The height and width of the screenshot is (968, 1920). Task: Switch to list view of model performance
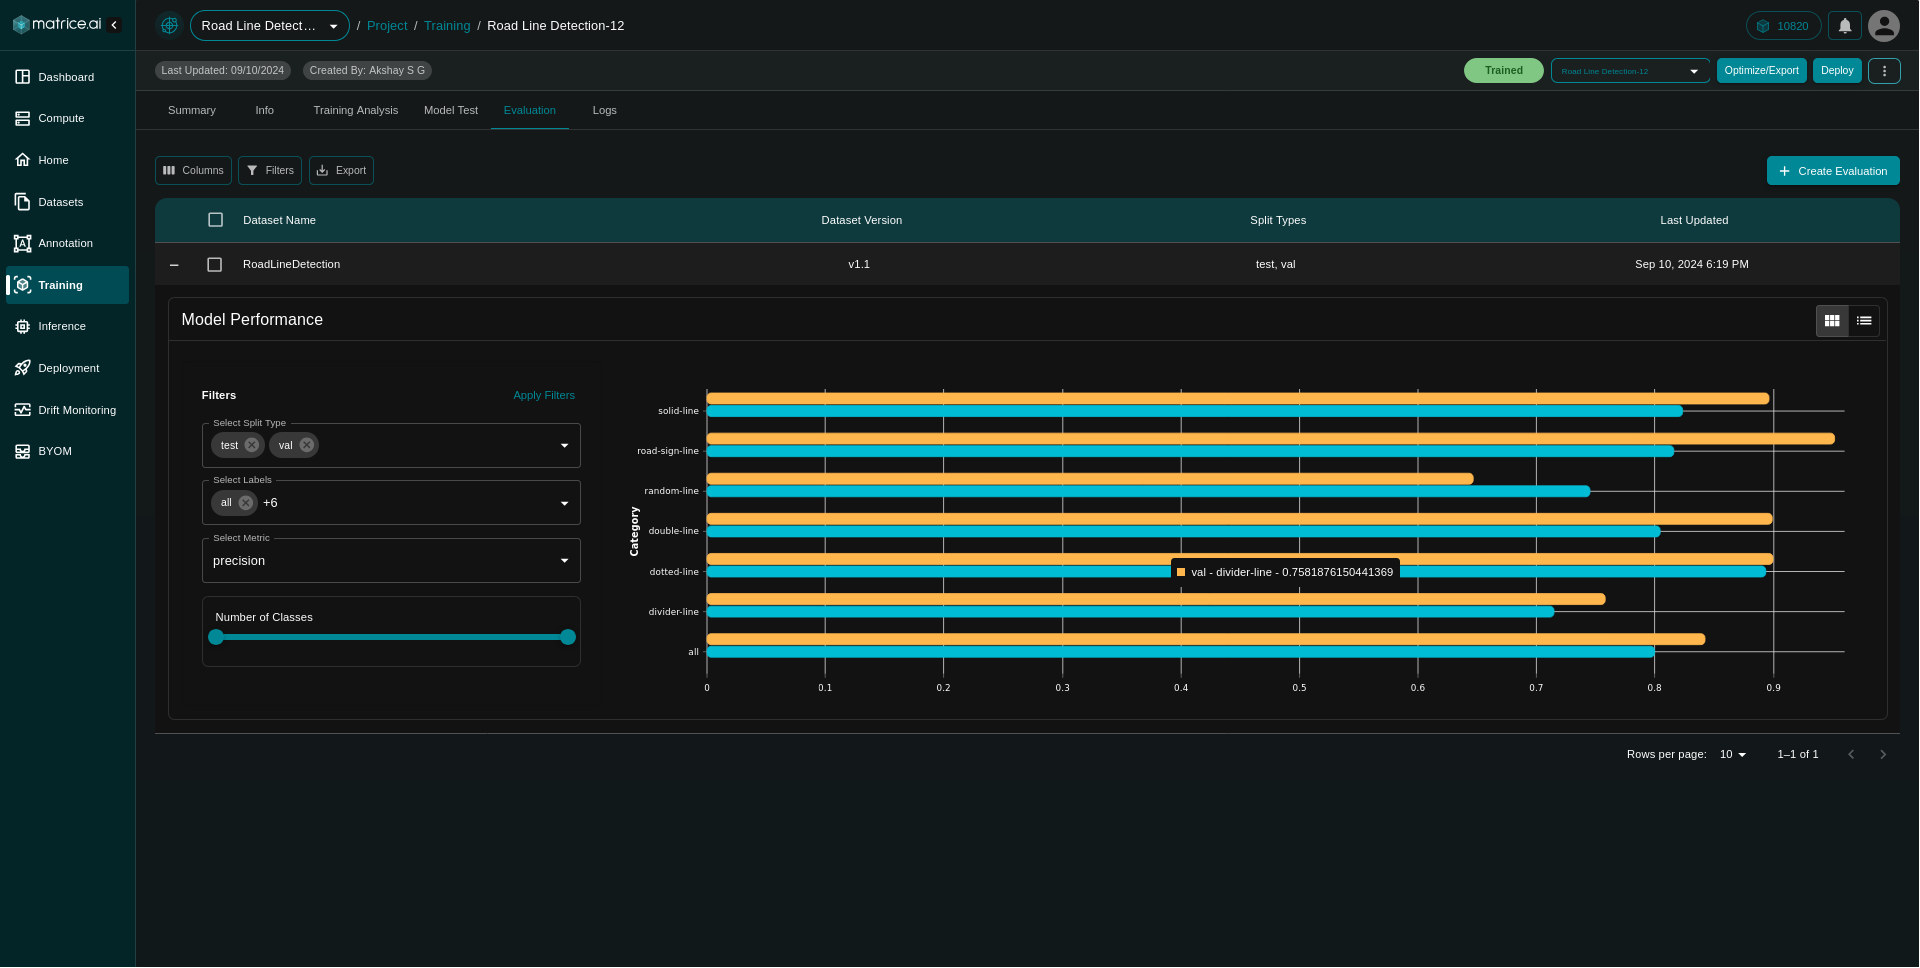tap(1864, 321)
